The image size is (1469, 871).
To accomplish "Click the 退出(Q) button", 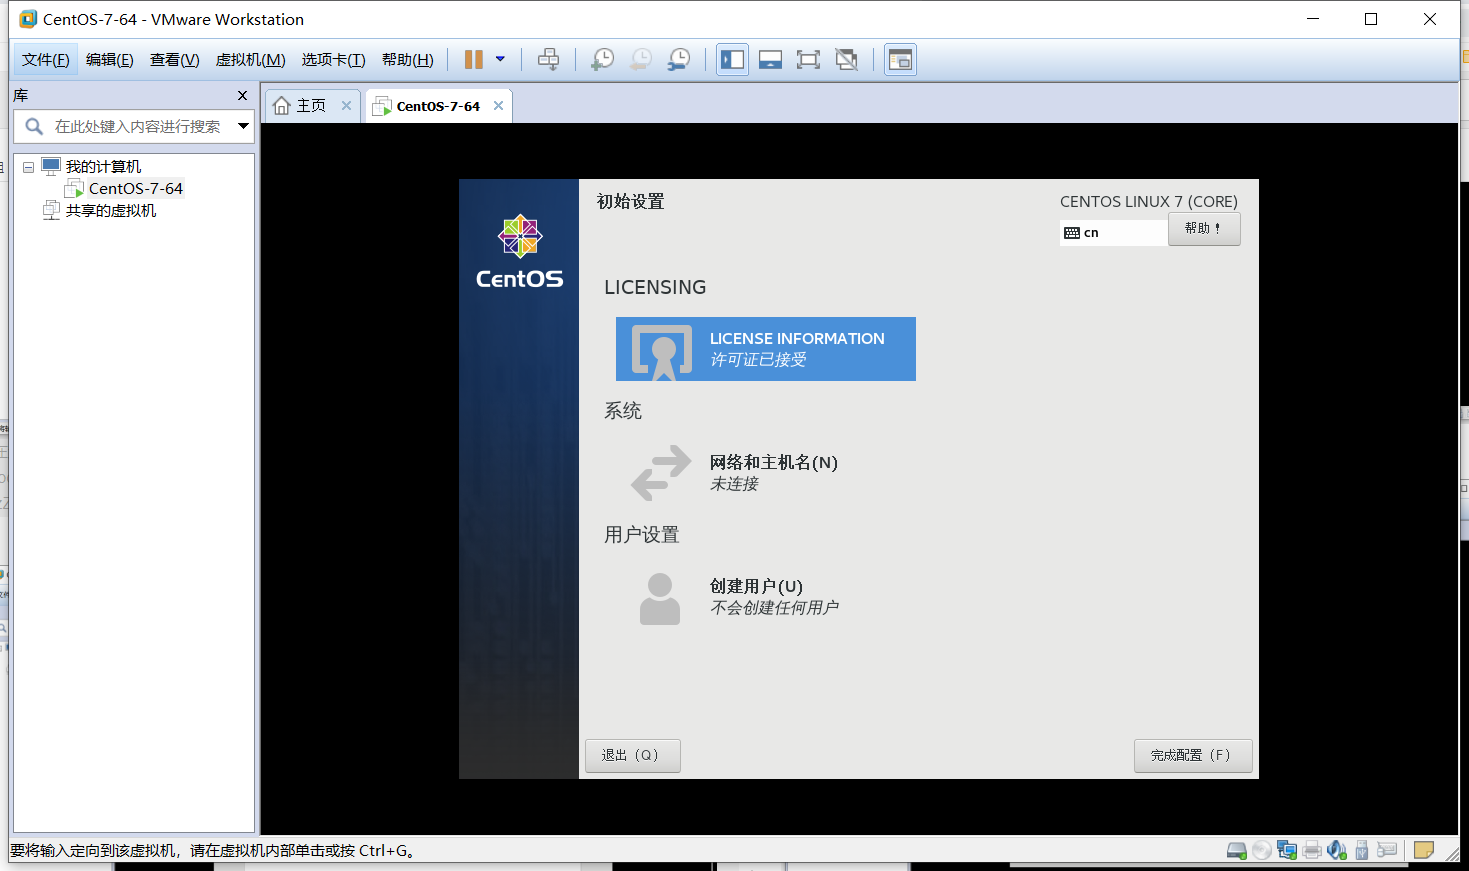I will pyautogui.click(x=633, y=756).
